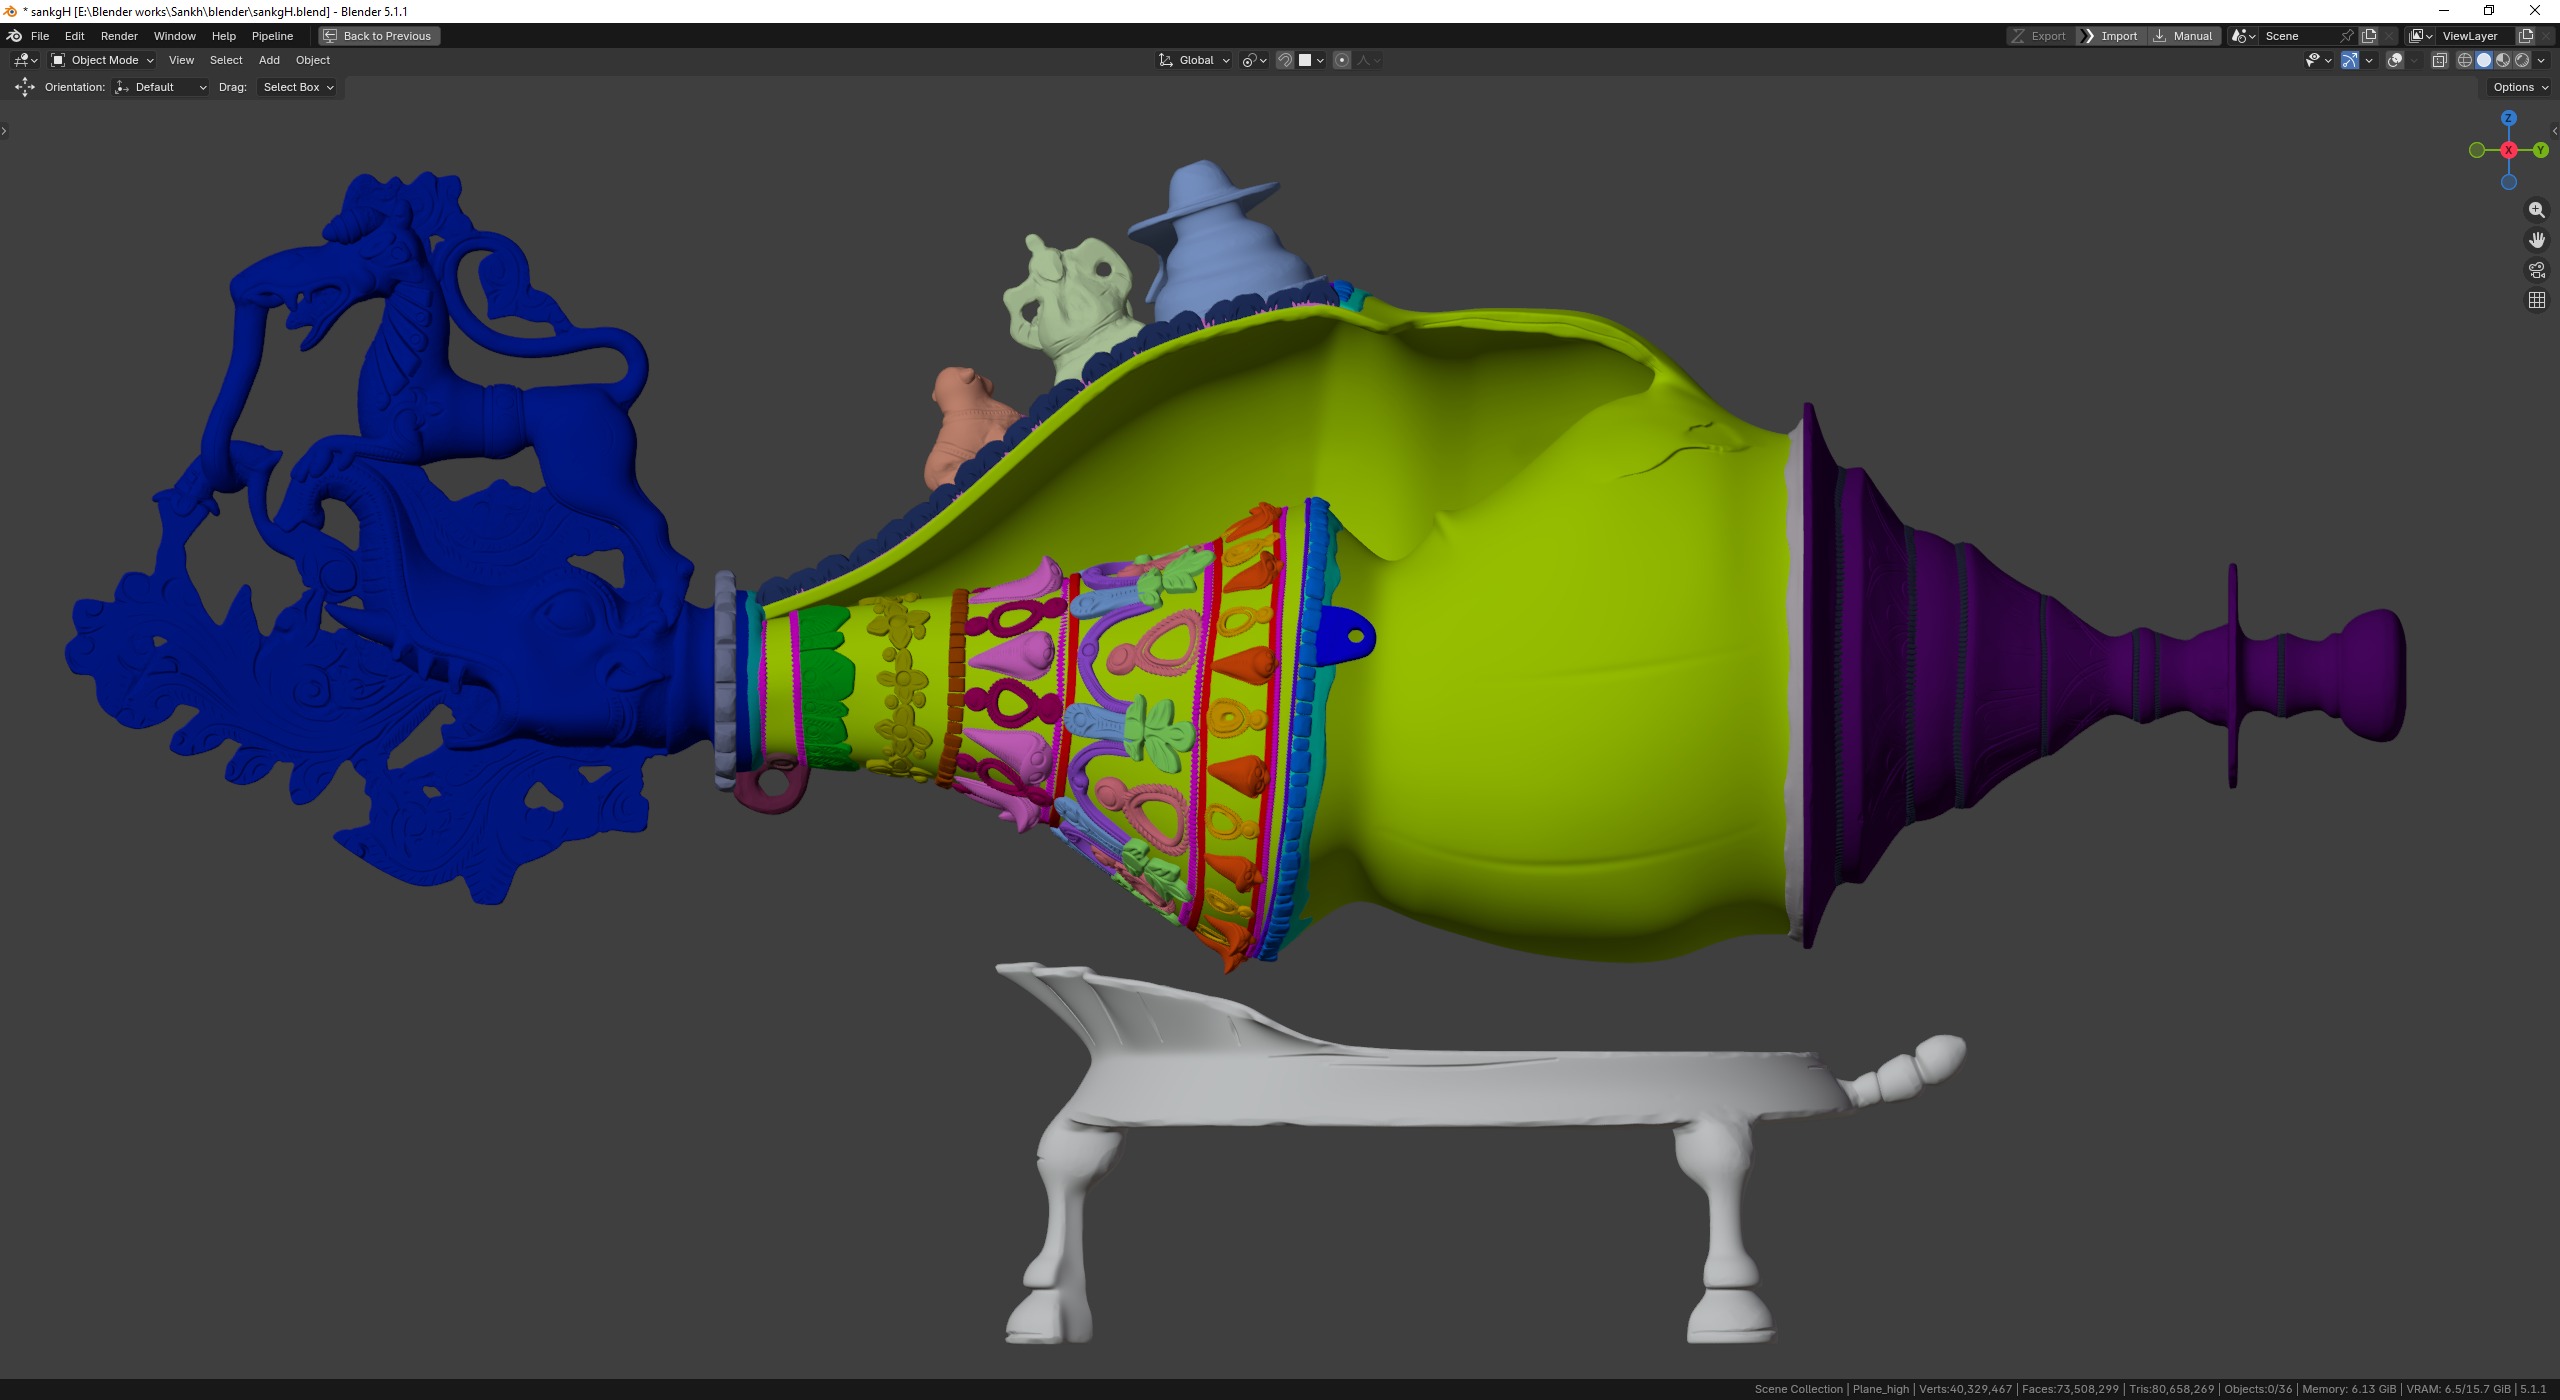Click the zoom magnifier viewport icon
Viewport: 2560px width, 1400px height.
coord(2537,210)
